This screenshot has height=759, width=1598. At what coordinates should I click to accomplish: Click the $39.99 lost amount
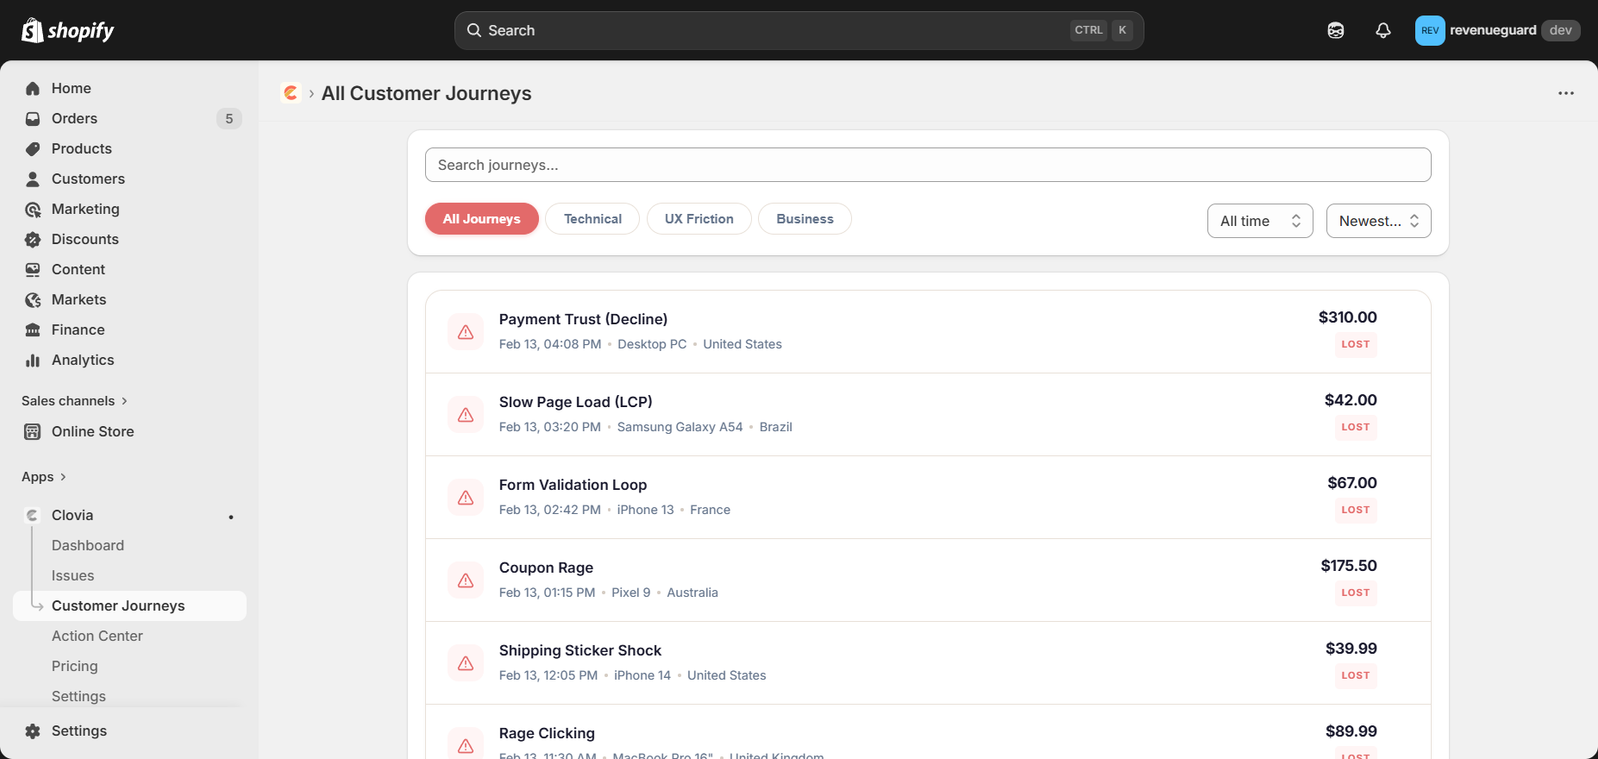pyautogui.click(x=1351, y=649)
